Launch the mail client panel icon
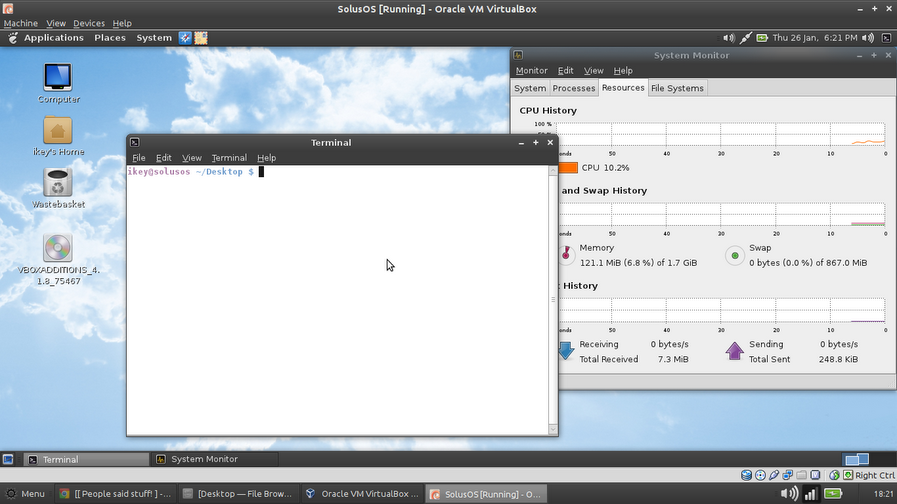This screenshot has width=897, height=504. (201, 38)
